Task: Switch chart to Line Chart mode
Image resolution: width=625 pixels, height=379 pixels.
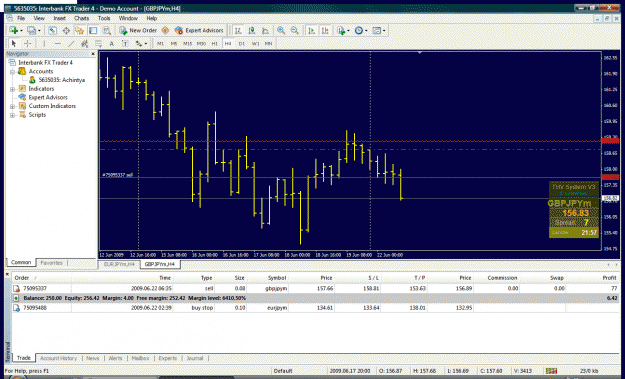Action: point(265,30)
